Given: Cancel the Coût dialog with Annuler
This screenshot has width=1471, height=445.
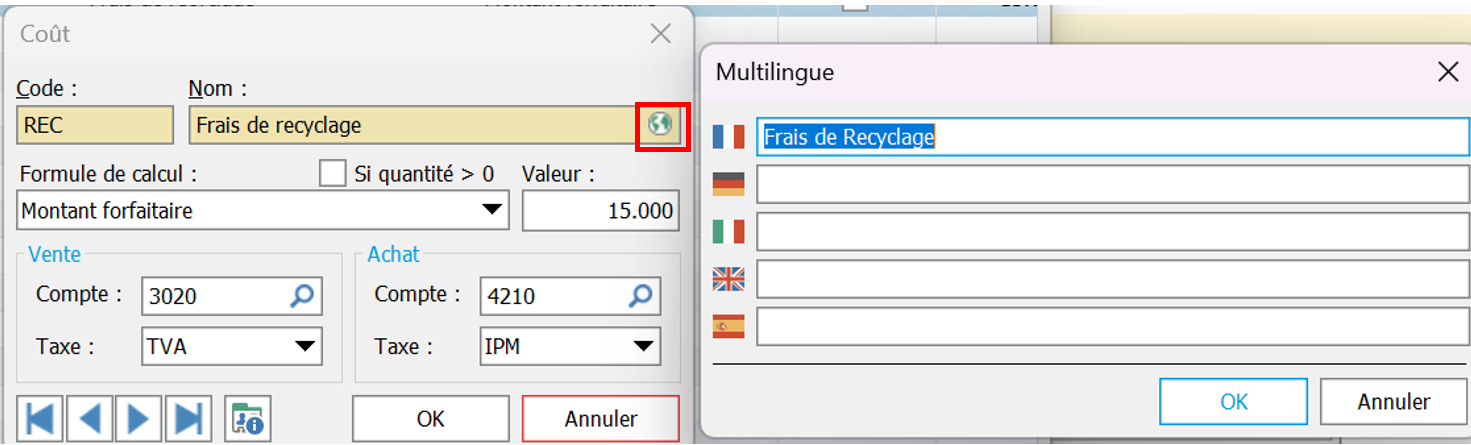Looking at the screenshot, I should pyautogui.click(x=601, y=418).
